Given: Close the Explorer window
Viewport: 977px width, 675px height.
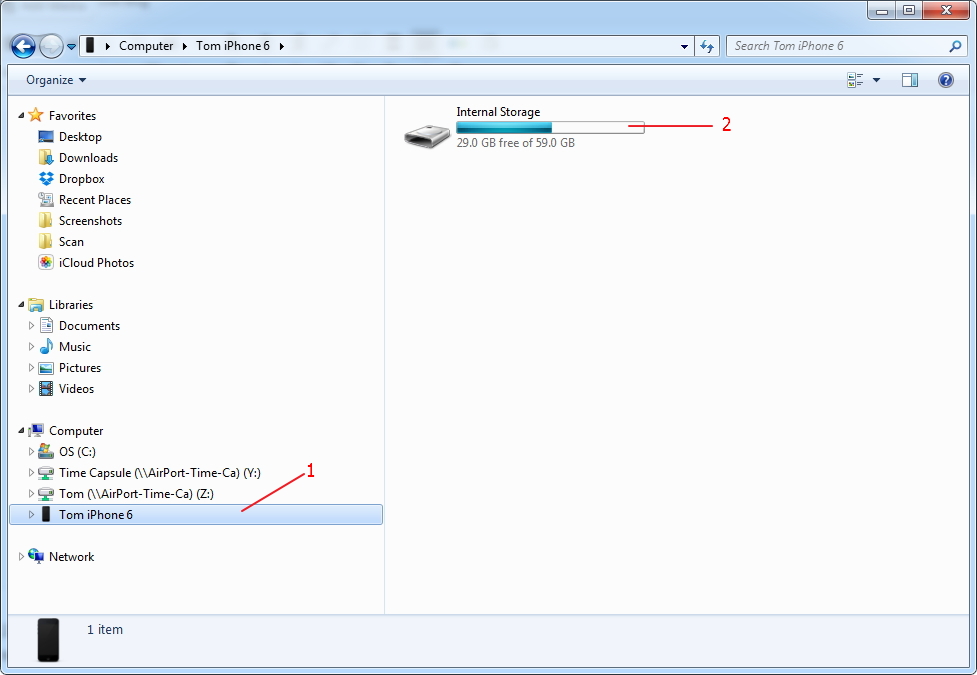Looking at the screenshot, I should click(x=946, y=11).
